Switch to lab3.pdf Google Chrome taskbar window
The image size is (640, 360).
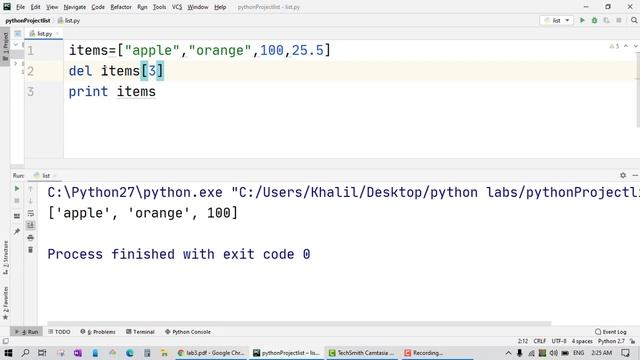pos(212,353)
